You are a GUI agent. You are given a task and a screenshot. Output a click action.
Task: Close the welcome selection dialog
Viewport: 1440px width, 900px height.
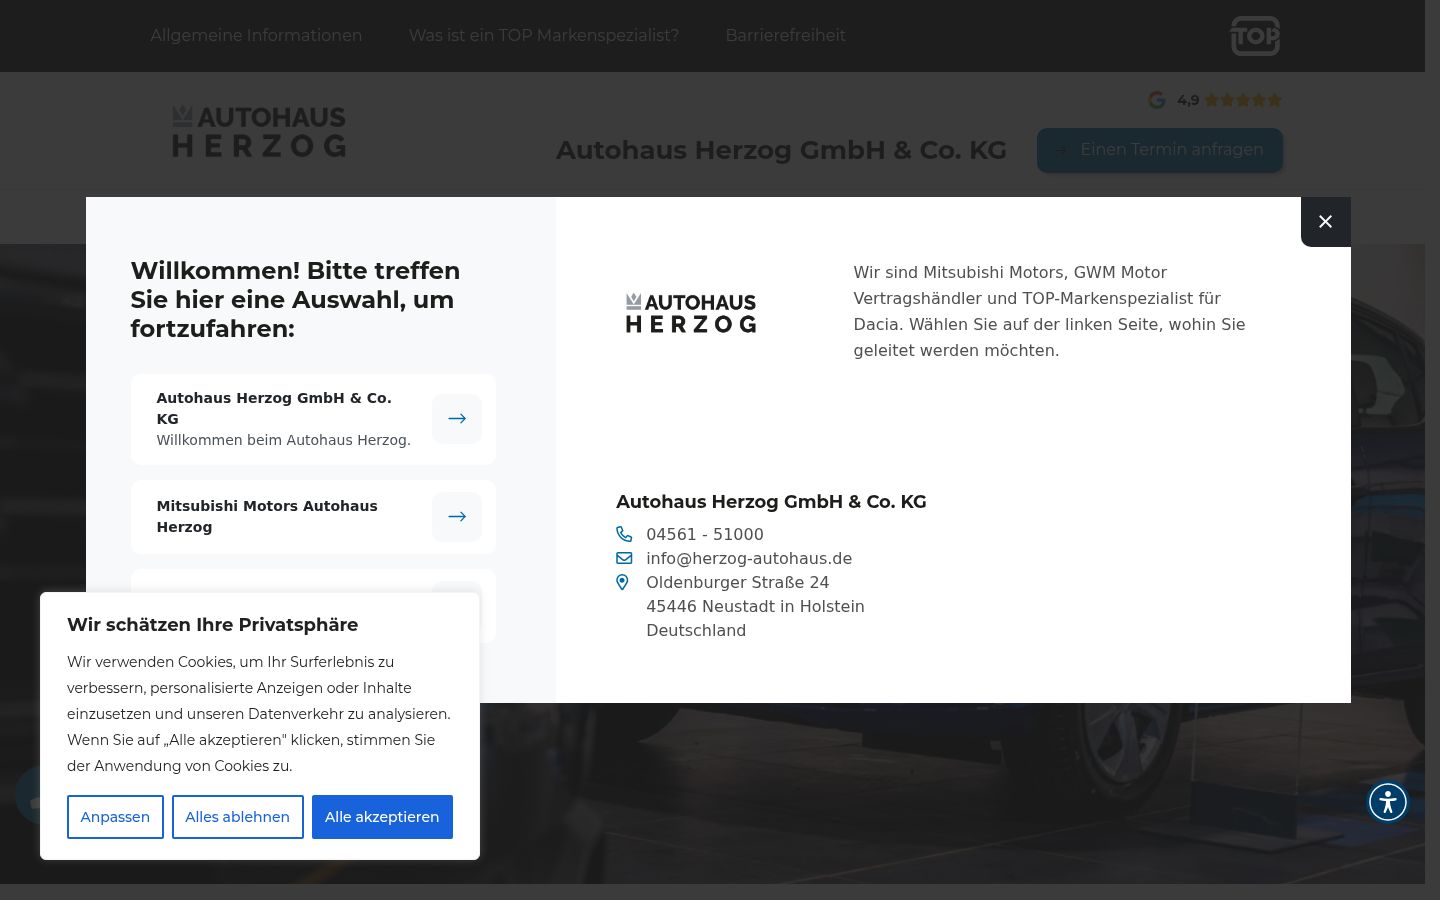click(1325, 222)
